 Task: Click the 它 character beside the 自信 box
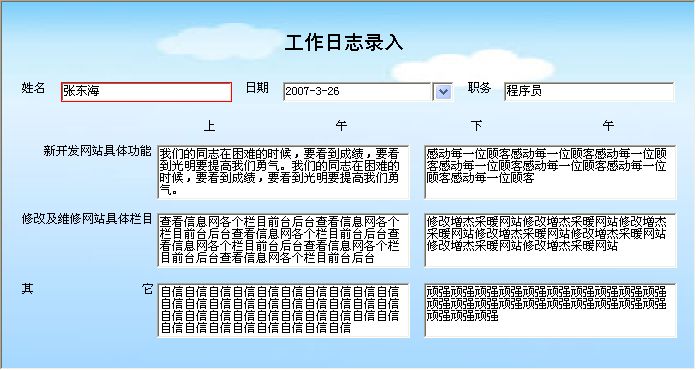[x=147, y=289]
